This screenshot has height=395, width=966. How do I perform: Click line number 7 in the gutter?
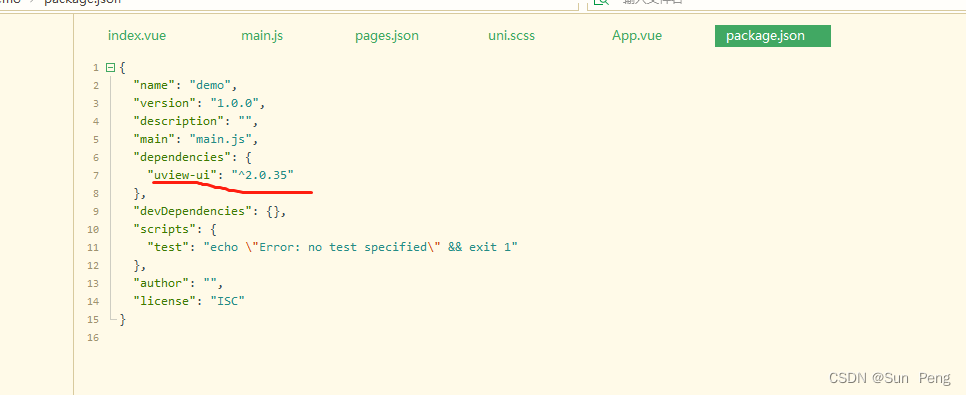click(95, 176)
